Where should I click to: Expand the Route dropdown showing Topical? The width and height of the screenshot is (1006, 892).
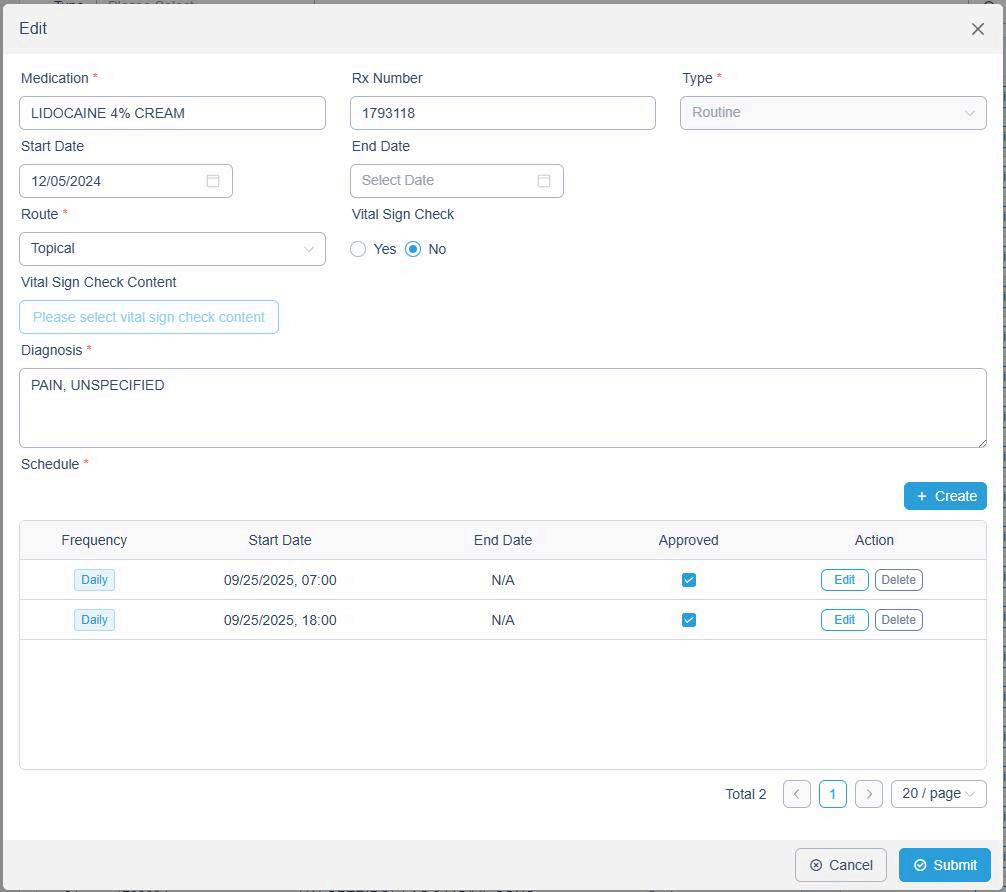(x=172, y=249)
